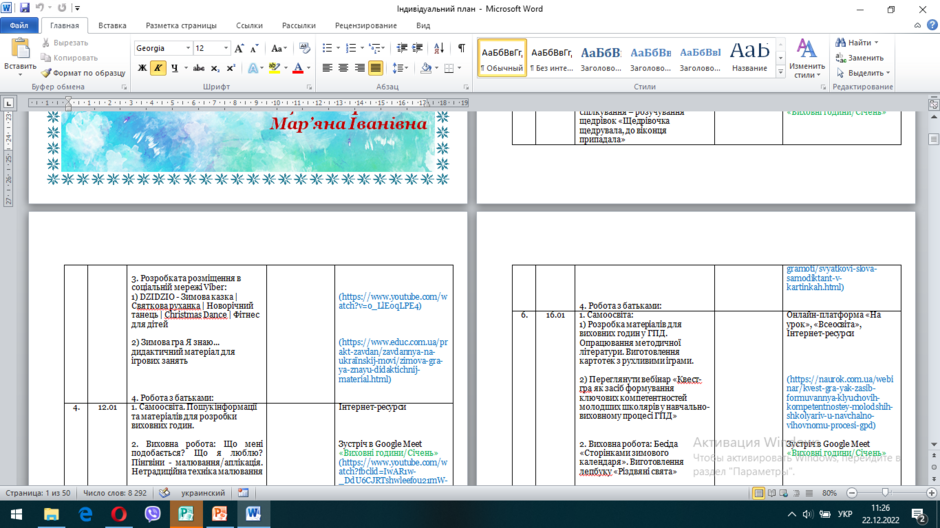Viewport: 940px width, 528px height.
Task: Toggle Italic (К) formatting off
Action: [158, 68]
